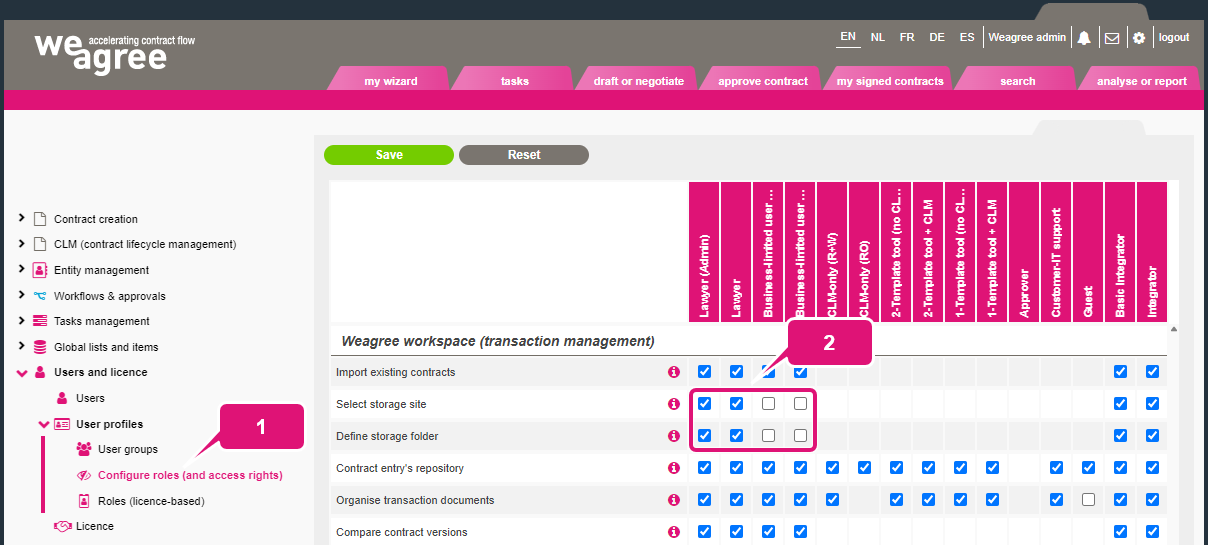Image resolution: width=1208 pixels, height=545 pixels.
Task: Expand CLM (contract lifecycle management) node
Action: point(22,243)
